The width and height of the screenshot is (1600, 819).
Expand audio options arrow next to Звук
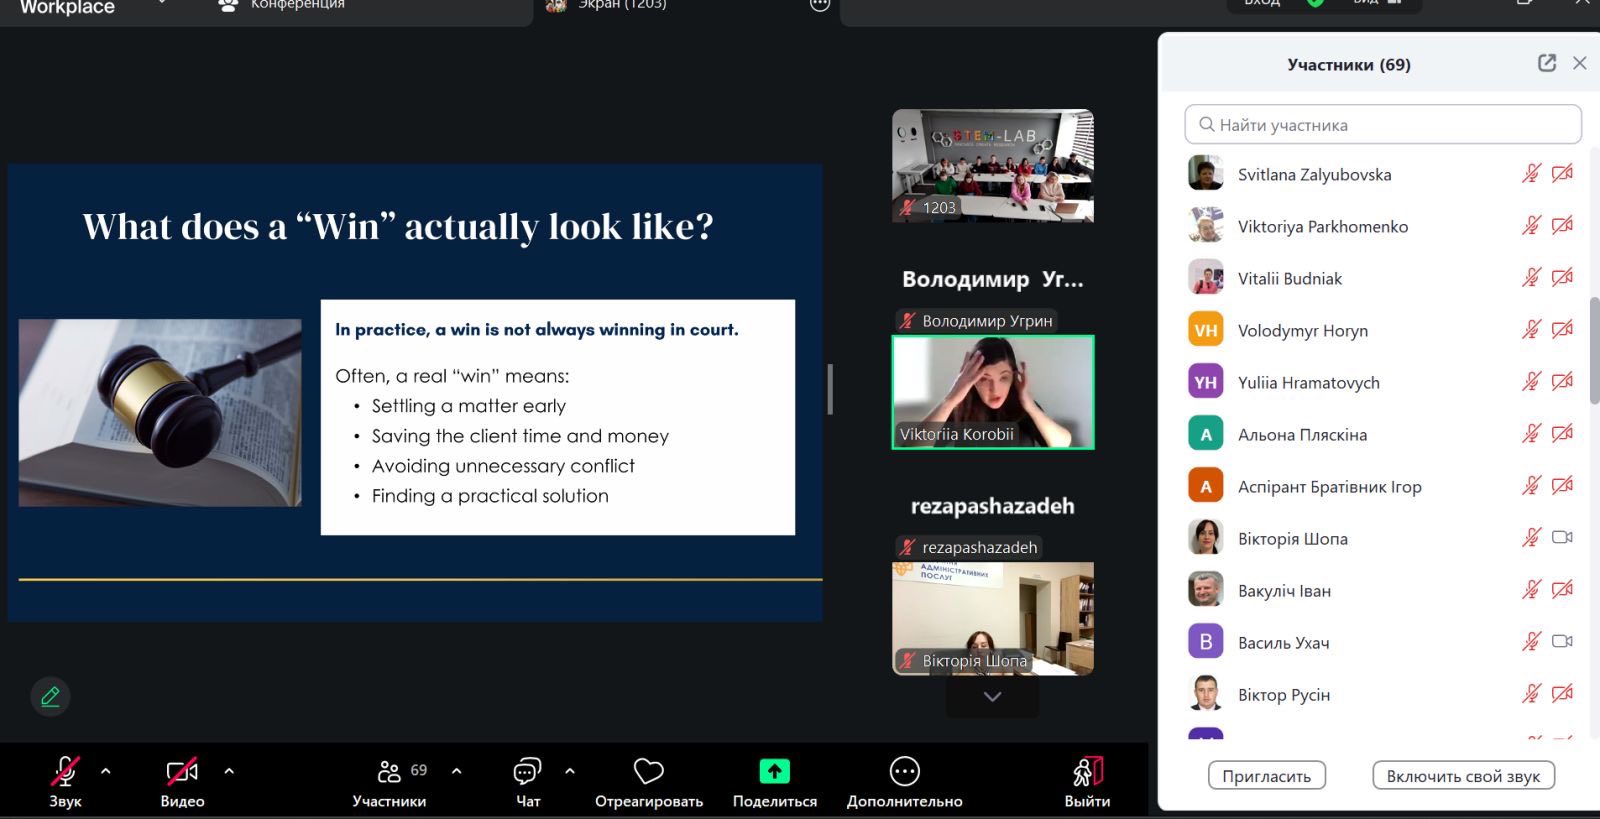(x=106, y=771)
